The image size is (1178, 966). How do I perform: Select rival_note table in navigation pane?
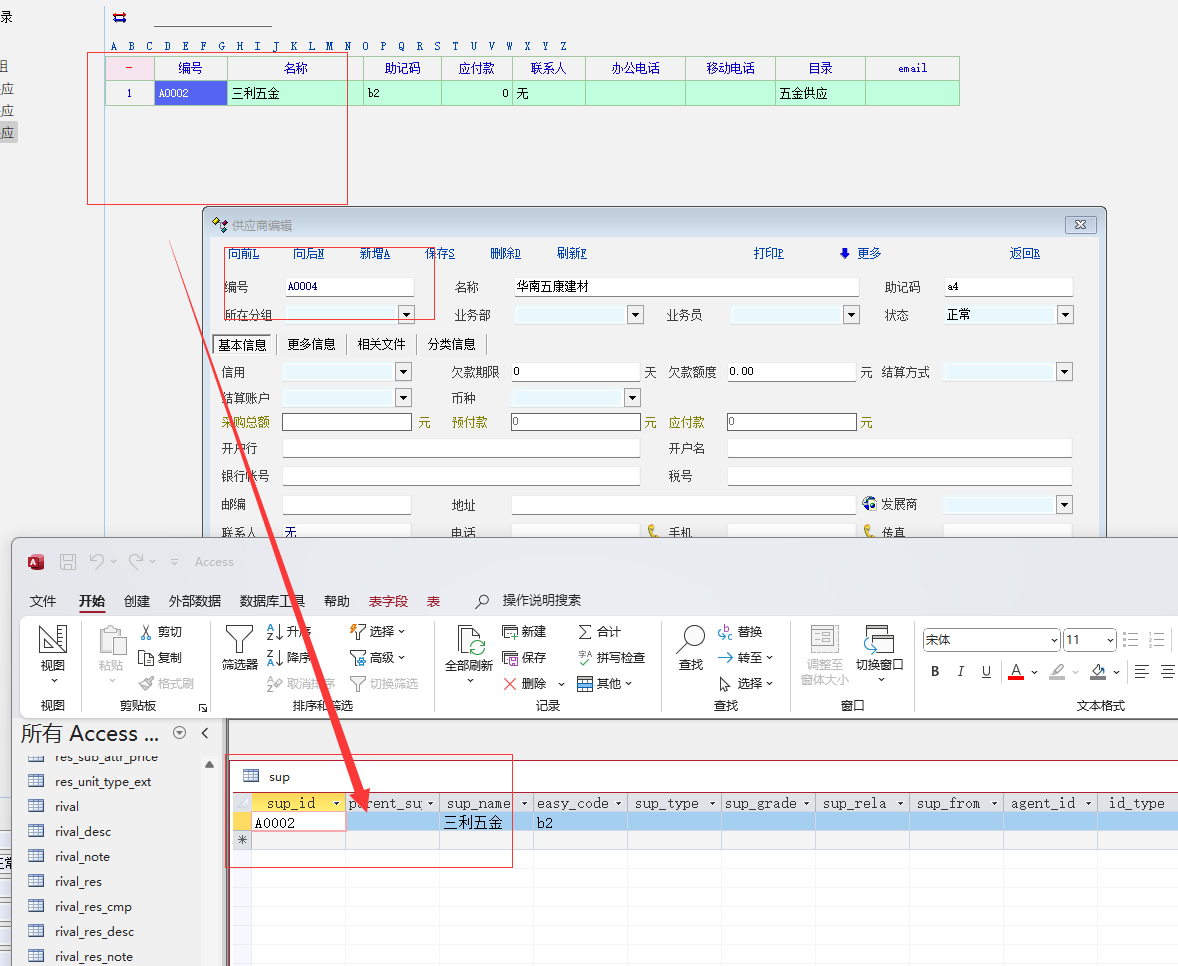[x=82, y=857]
